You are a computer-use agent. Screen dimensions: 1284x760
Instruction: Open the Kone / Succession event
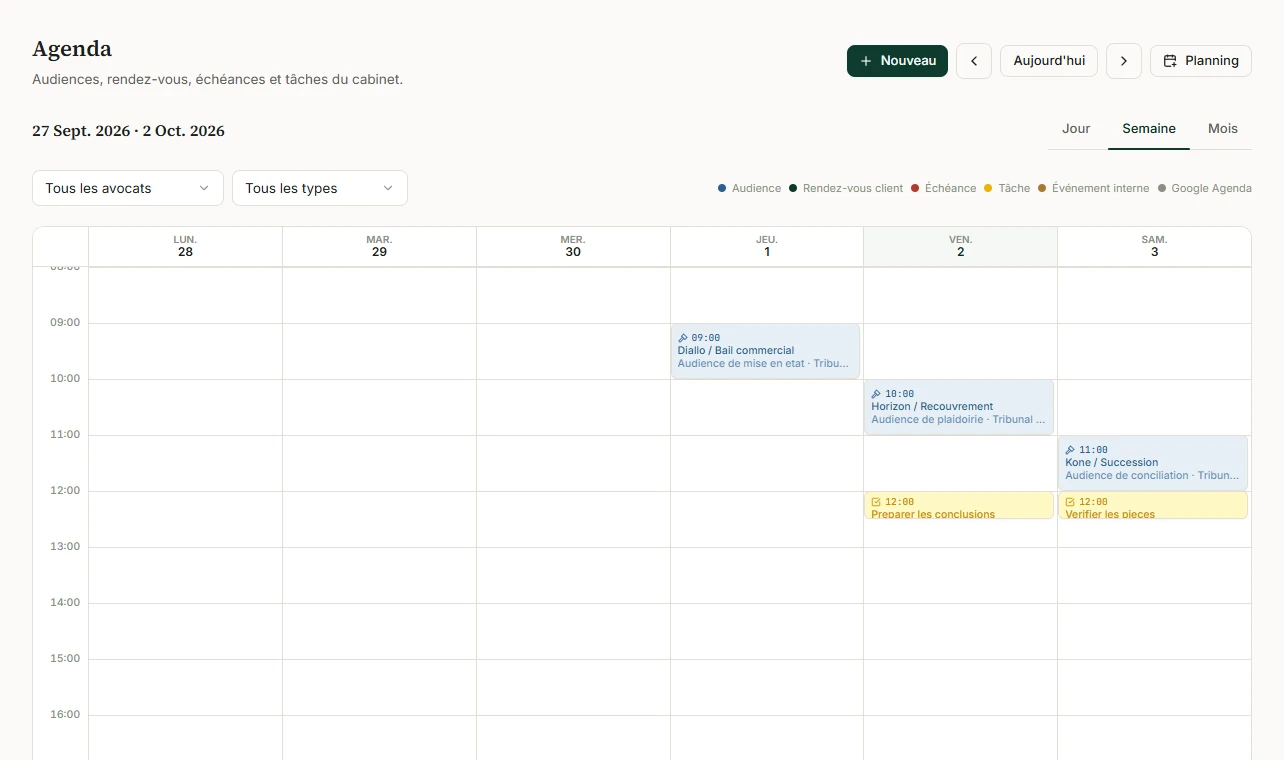tap(1153, 463)
